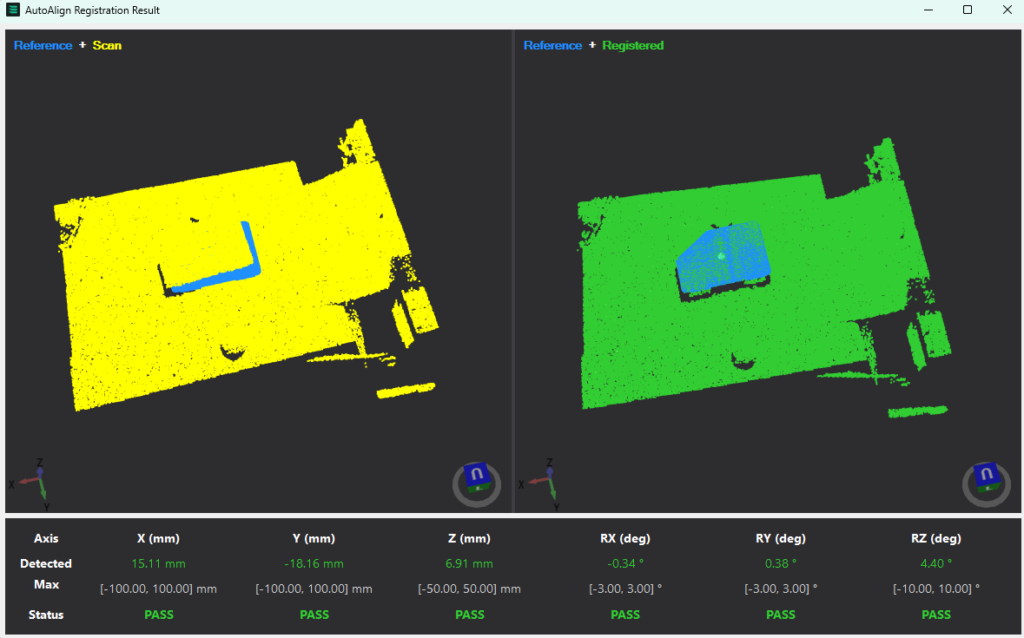Image resolution: width=1024 pixels, height=638 pixels.
Task: Click the green face of the left navigation cube
Action: (478, 489)
